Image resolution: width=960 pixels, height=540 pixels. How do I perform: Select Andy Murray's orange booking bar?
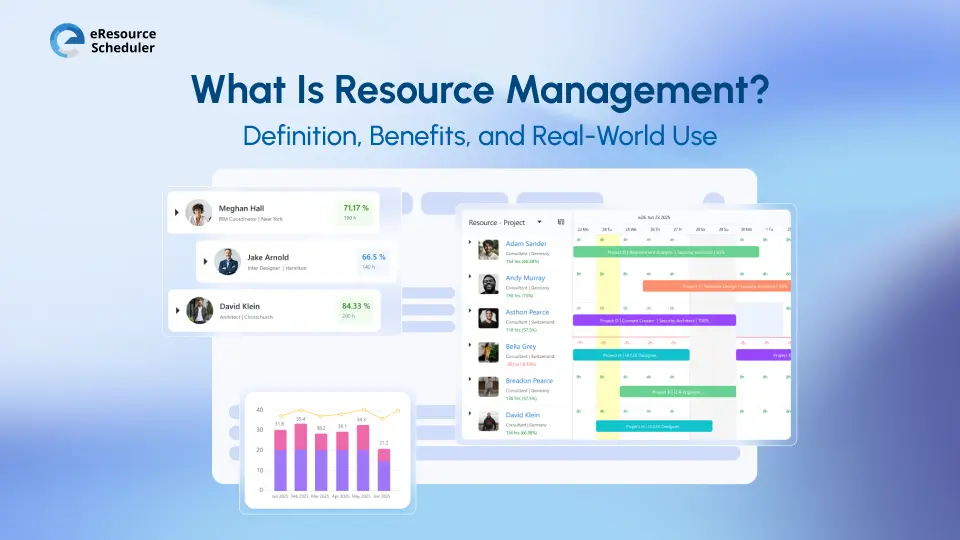(x=716, y=286)
